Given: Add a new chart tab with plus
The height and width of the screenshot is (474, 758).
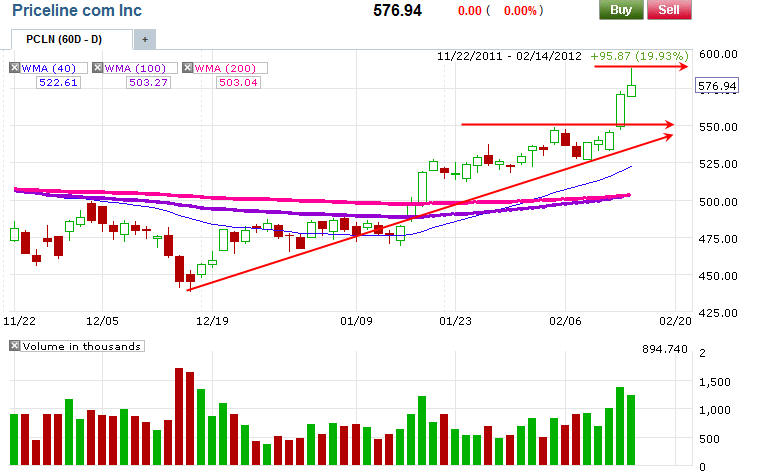Looking at the screenshot, I should click(x=145, y=40).
